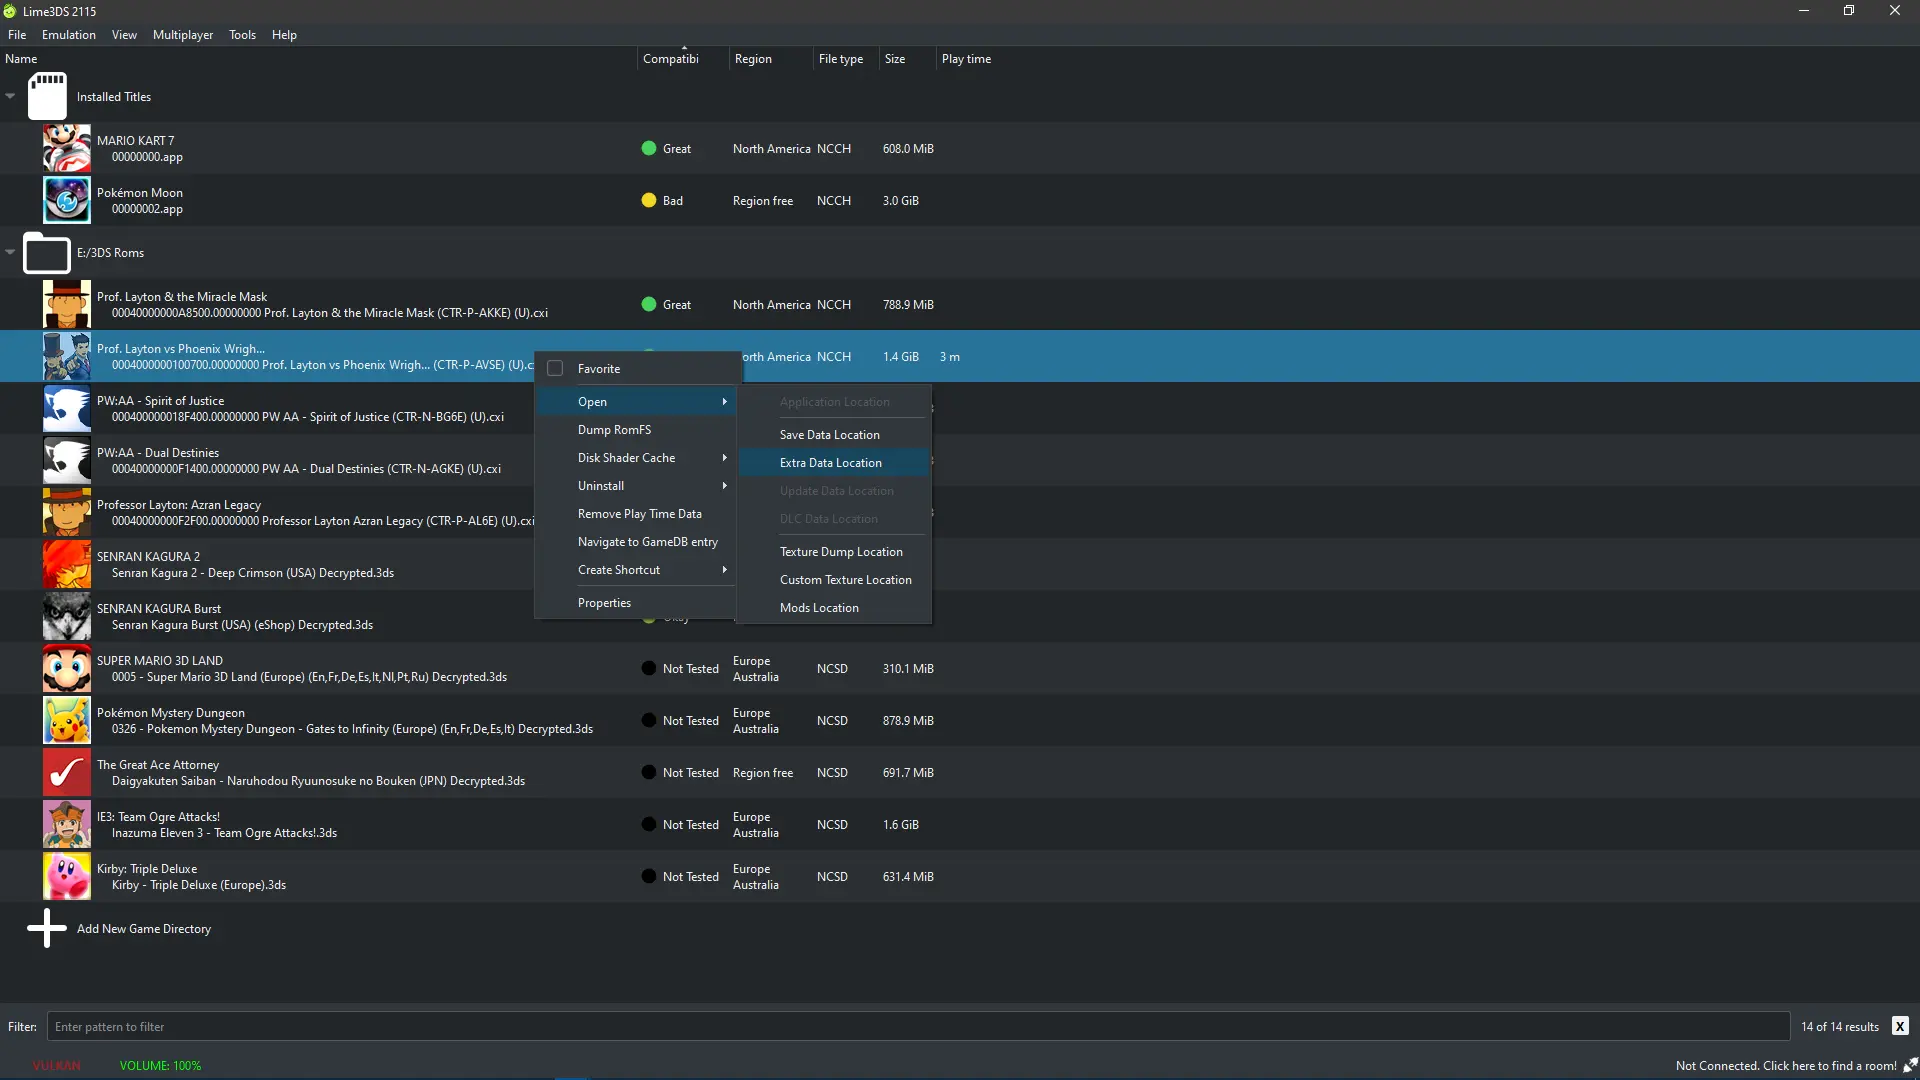Choose Texture Dump Location
Screen dimensions: 1920x1080
click(835, 551)
